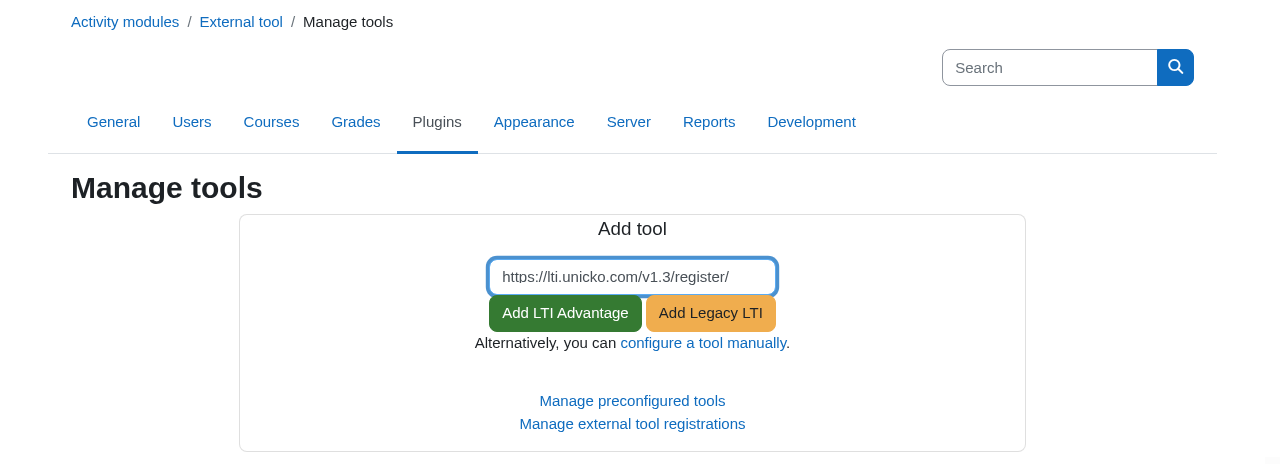Click the Add tool heading text
The image size is (1280, 464).
pyautogui.click(x=632, y=228)
